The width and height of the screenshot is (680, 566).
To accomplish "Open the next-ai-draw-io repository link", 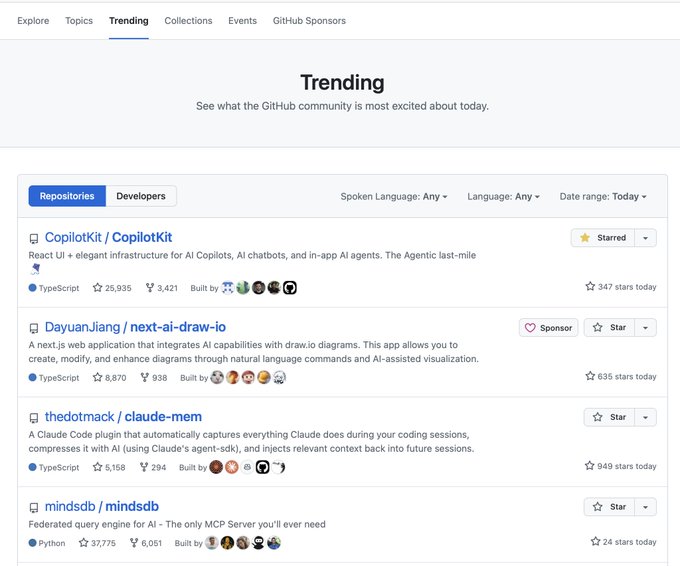I will pyautogui.click(x=178, y=327).
